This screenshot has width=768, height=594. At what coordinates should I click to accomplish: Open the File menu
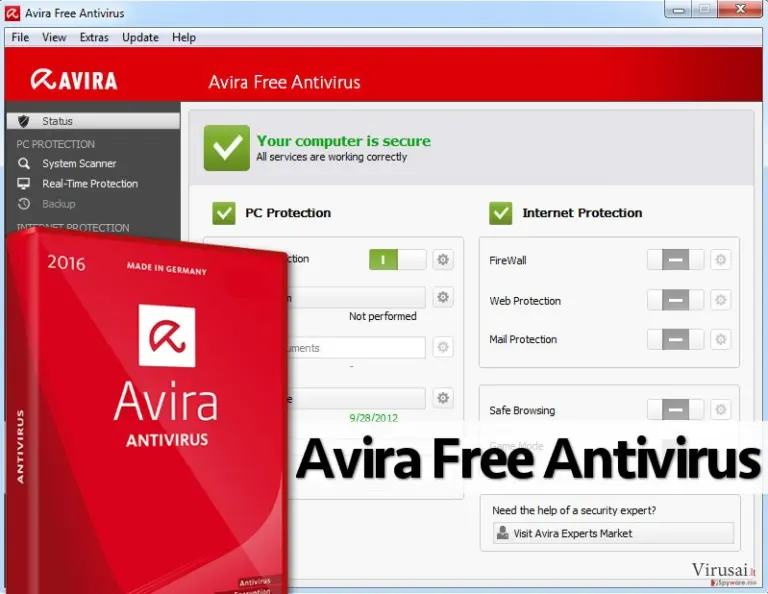(20, 37)
